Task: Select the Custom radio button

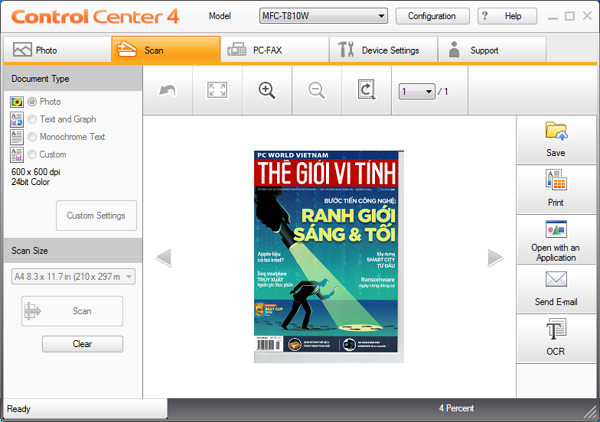Action: [x=32, y=154]
